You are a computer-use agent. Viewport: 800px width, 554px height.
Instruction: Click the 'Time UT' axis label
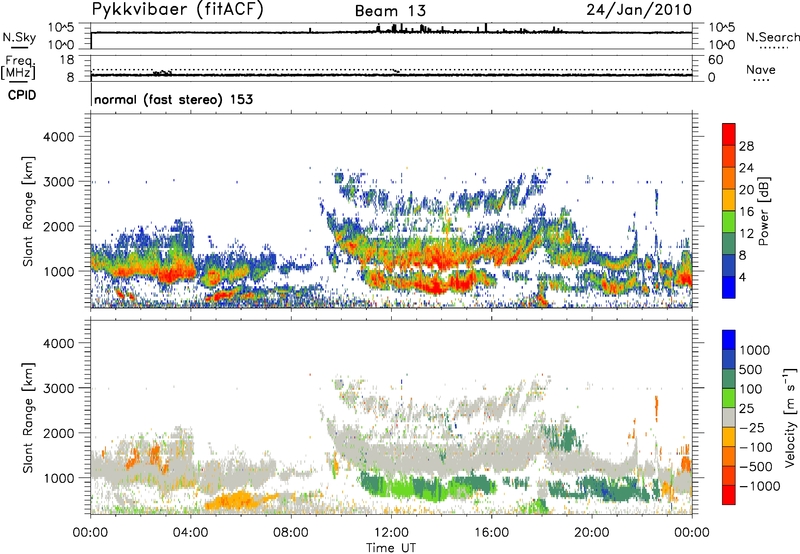(x=391, y=548)
